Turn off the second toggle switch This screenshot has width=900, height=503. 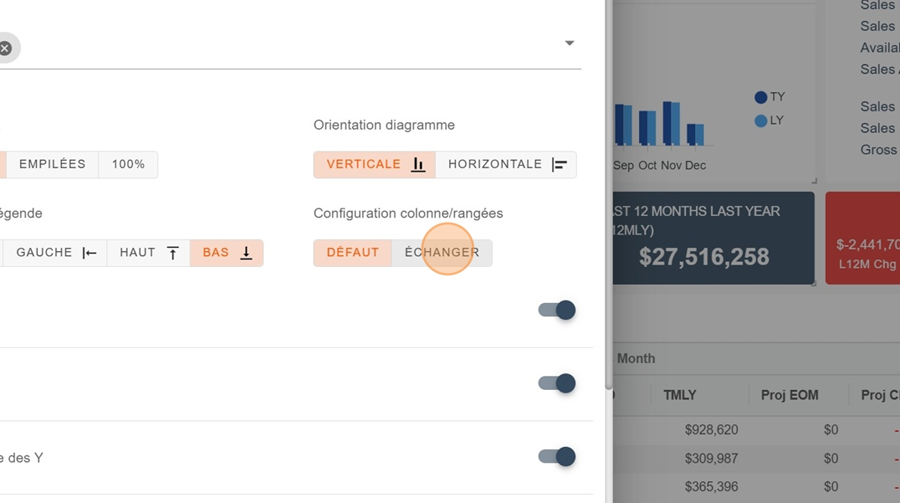click(557, 383)
